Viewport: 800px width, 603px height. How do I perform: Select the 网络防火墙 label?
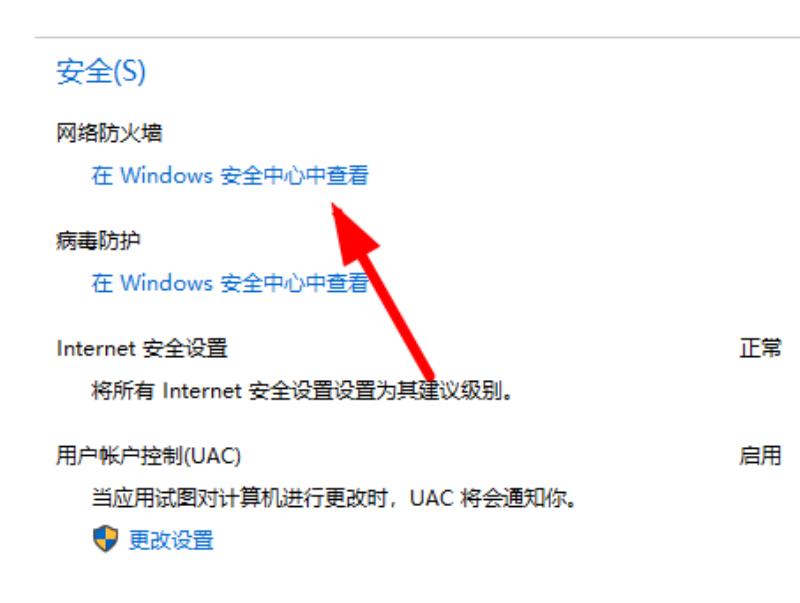tap(109, 133)
